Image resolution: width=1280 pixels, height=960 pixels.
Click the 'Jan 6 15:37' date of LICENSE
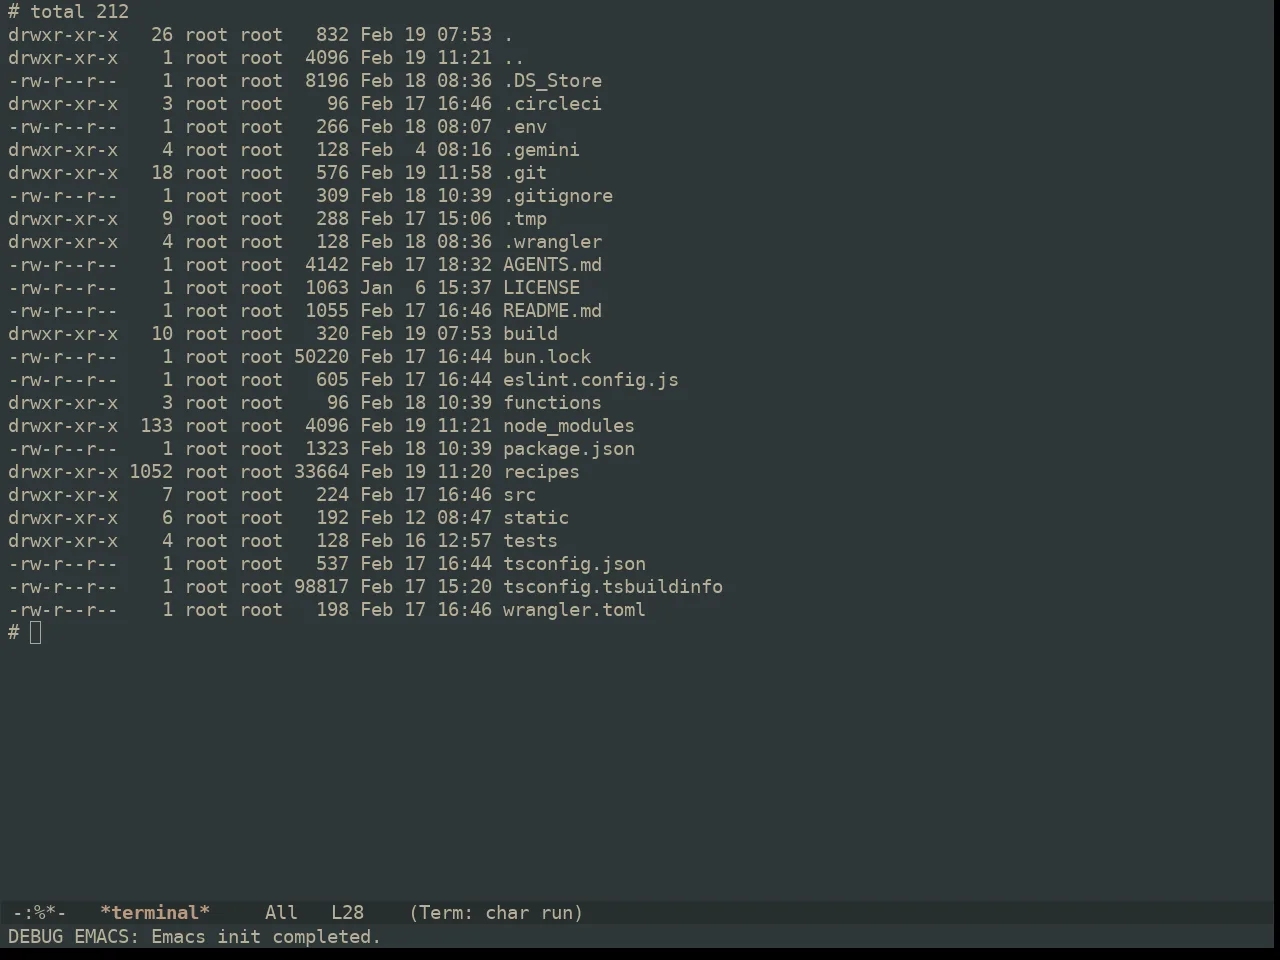pos(426,288)
